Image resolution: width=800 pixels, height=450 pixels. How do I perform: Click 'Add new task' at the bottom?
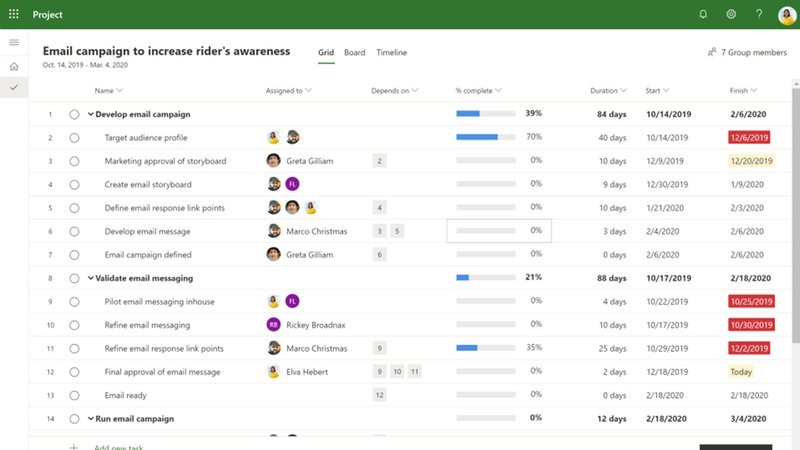[x=118, y=446]
